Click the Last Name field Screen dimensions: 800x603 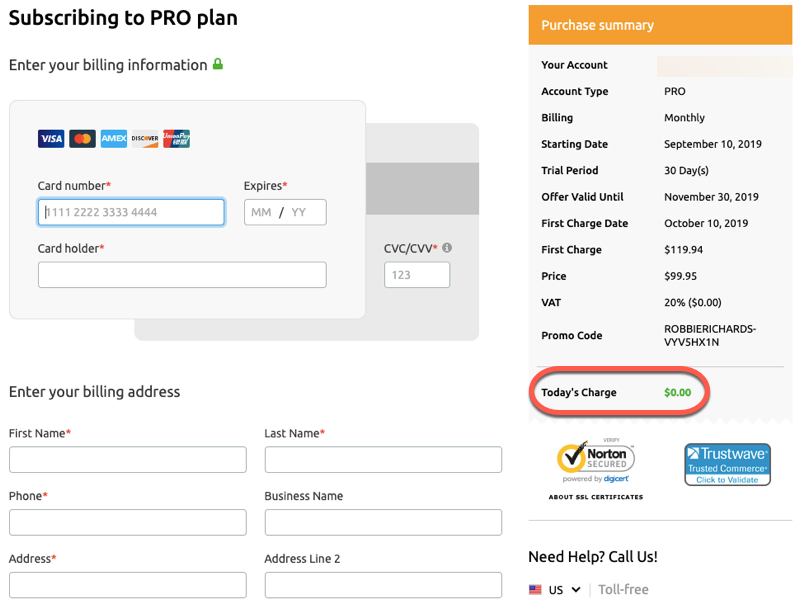(x=383, y=460)
